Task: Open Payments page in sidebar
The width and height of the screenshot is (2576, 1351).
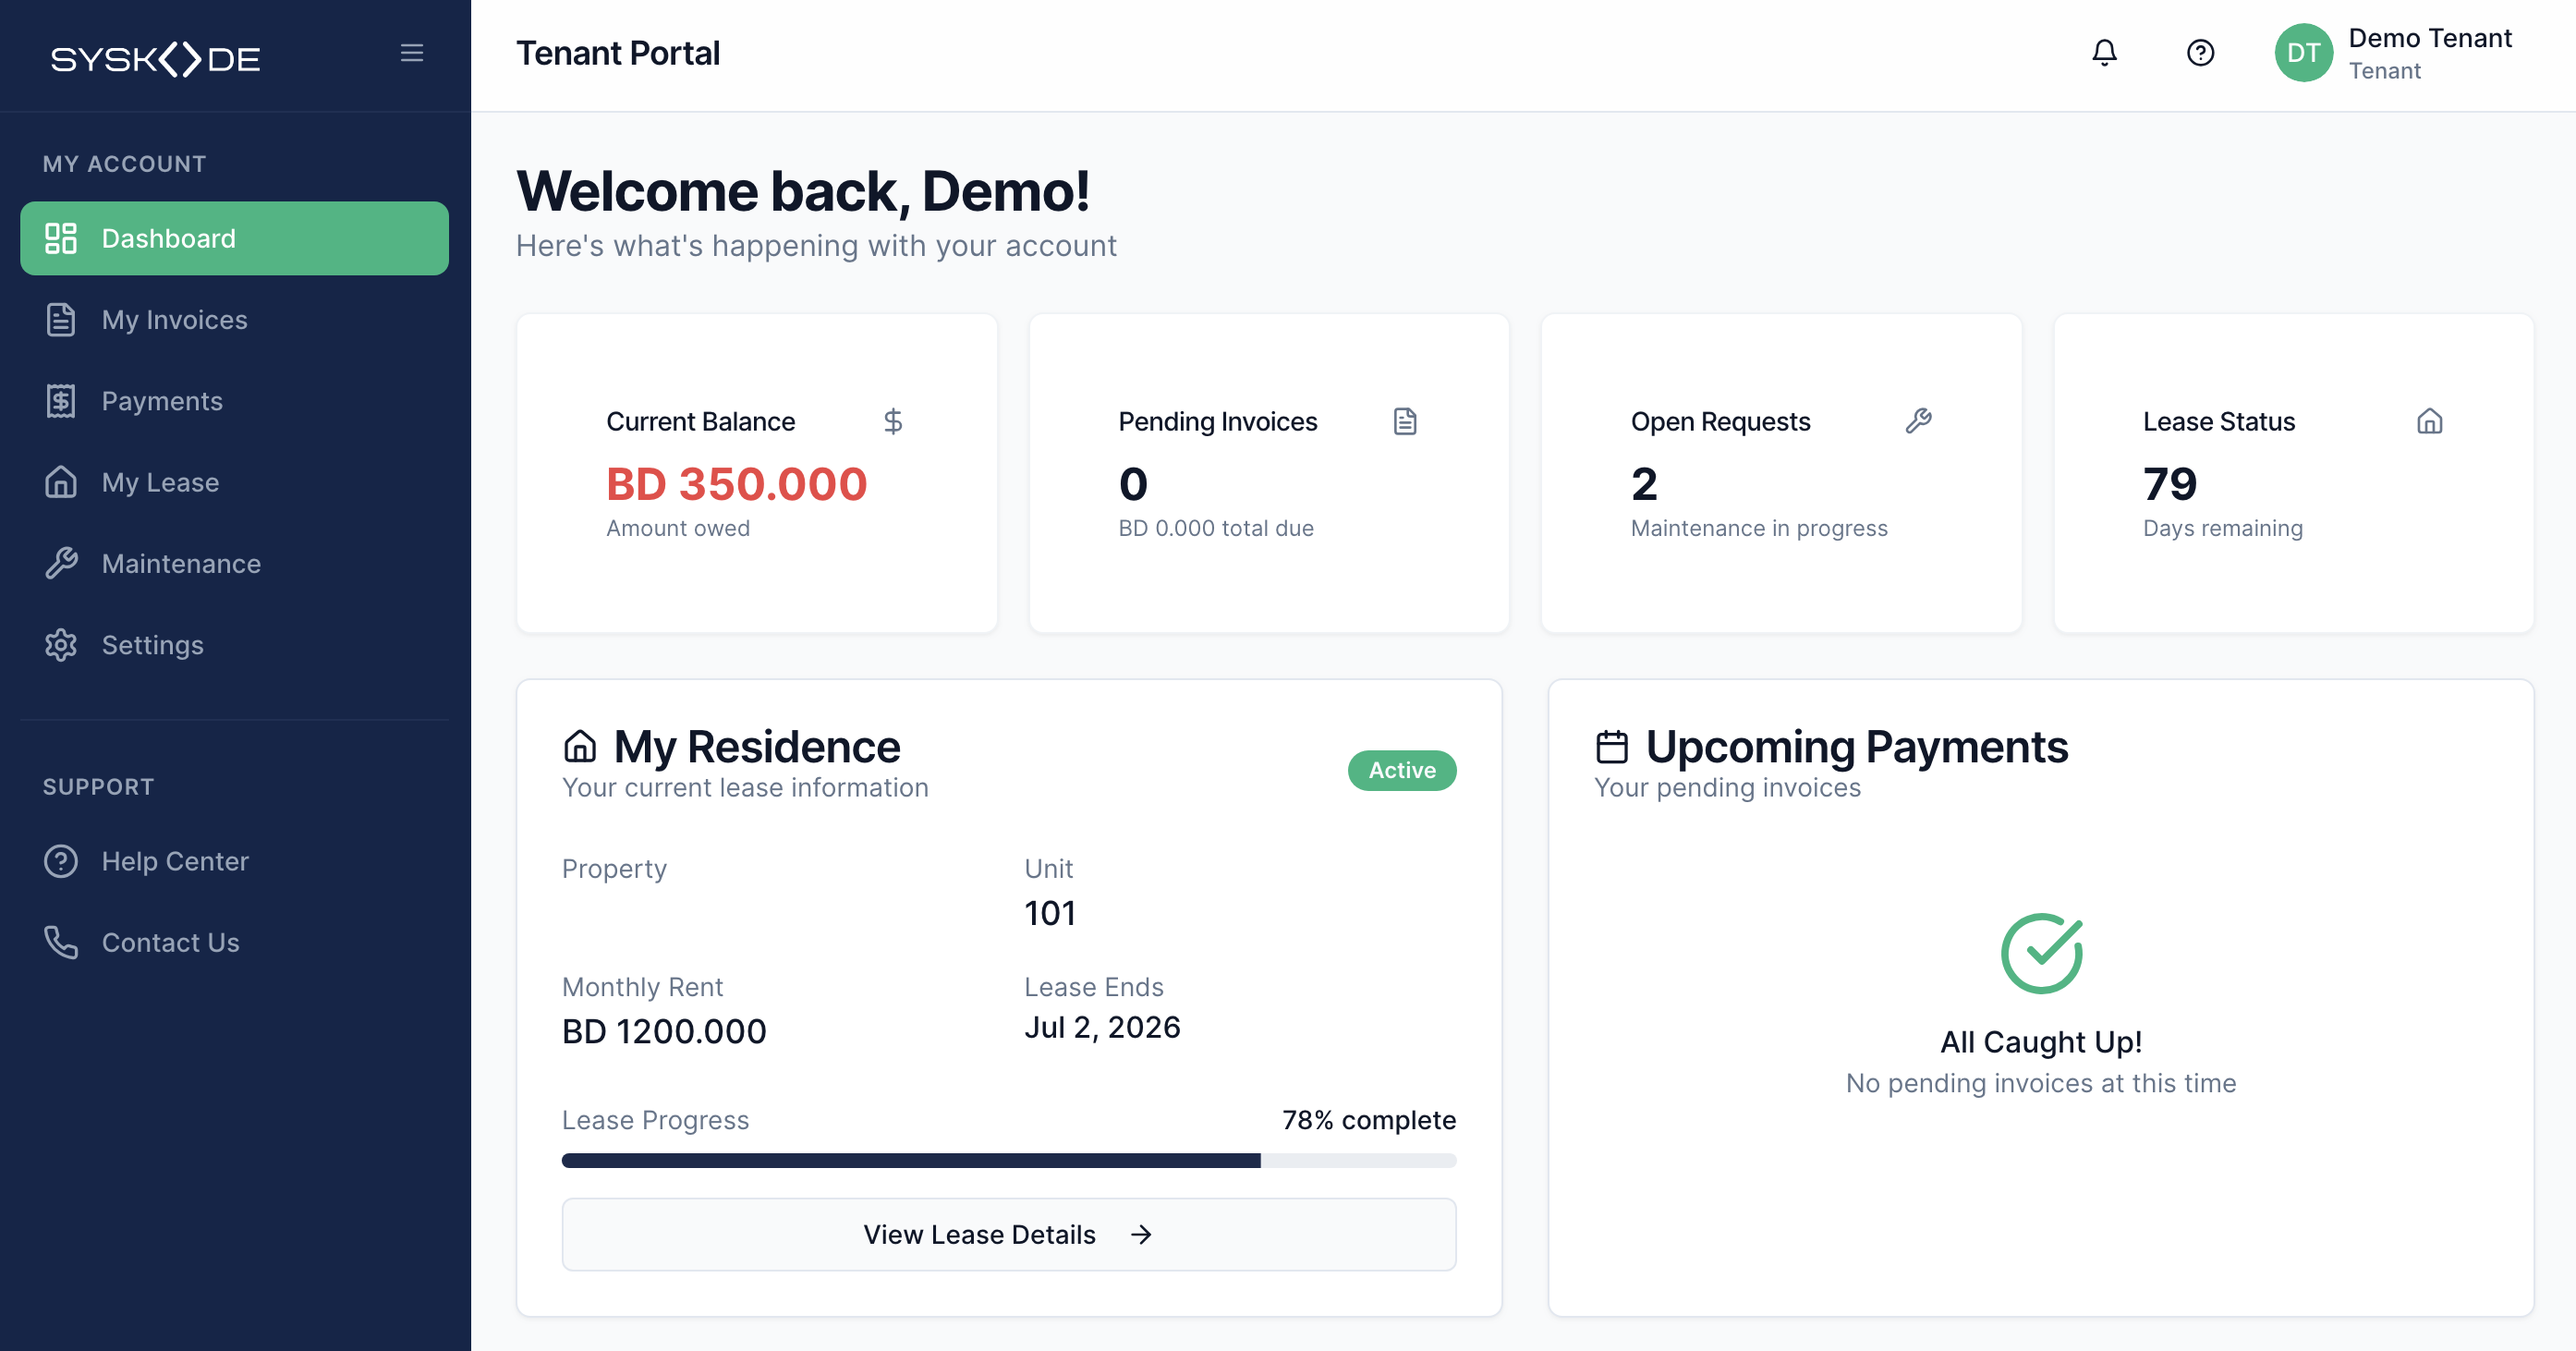Action: point(234,401)
